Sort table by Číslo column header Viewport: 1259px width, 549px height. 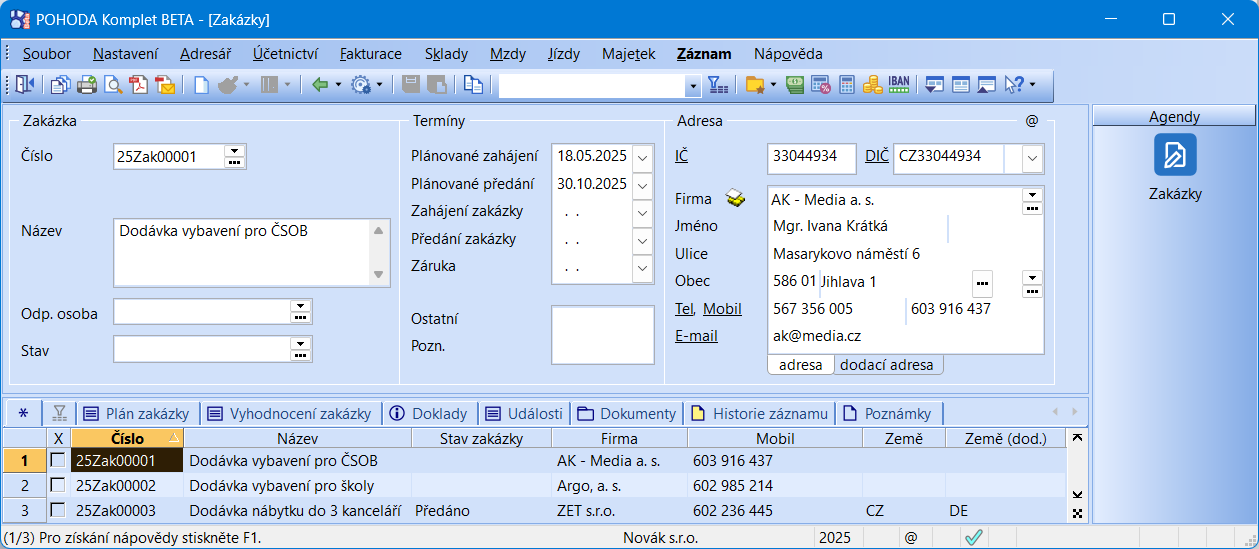127,438
